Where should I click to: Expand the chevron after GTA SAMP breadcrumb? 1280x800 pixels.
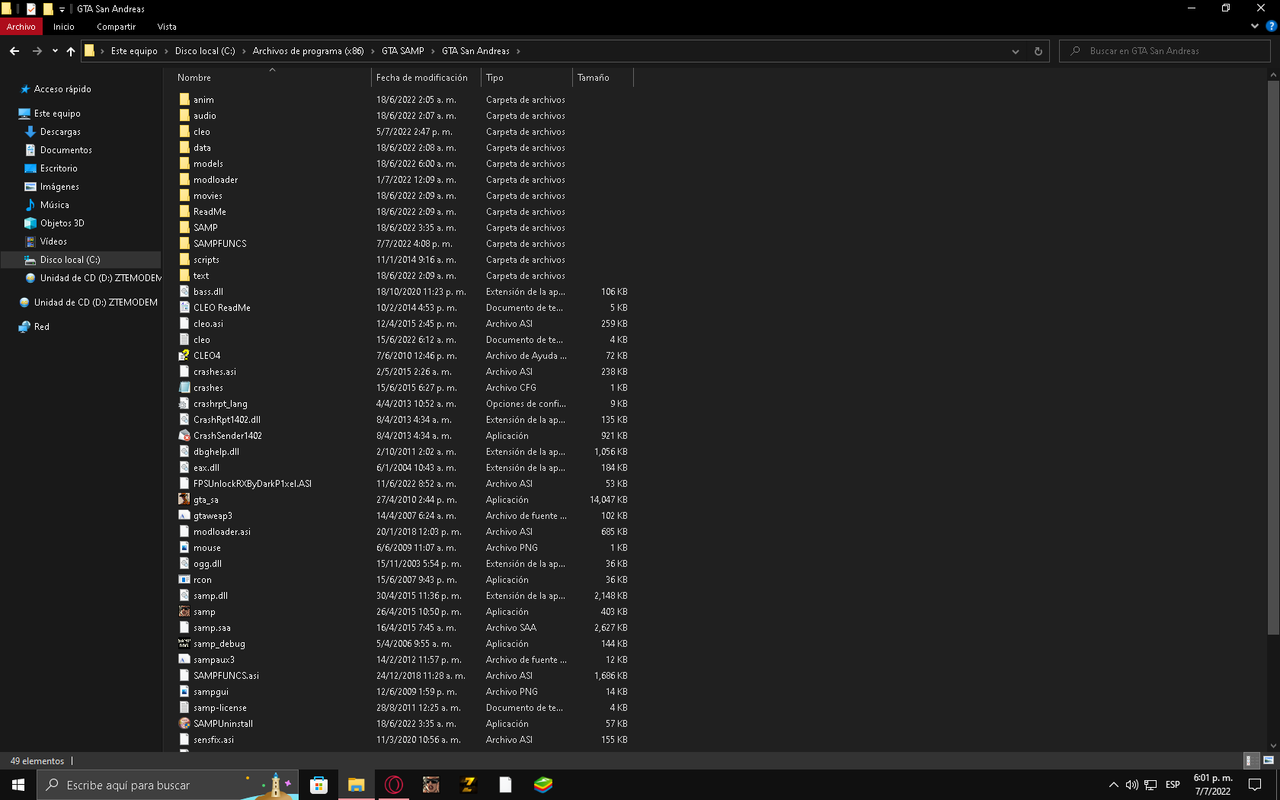(432, 51)
